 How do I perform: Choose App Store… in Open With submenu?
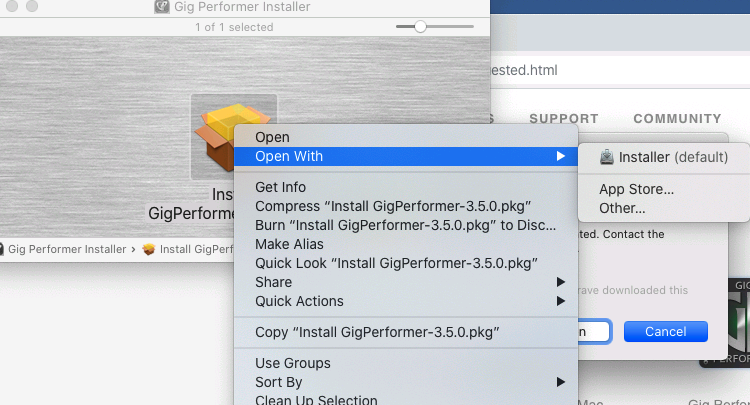pos(664,189)
